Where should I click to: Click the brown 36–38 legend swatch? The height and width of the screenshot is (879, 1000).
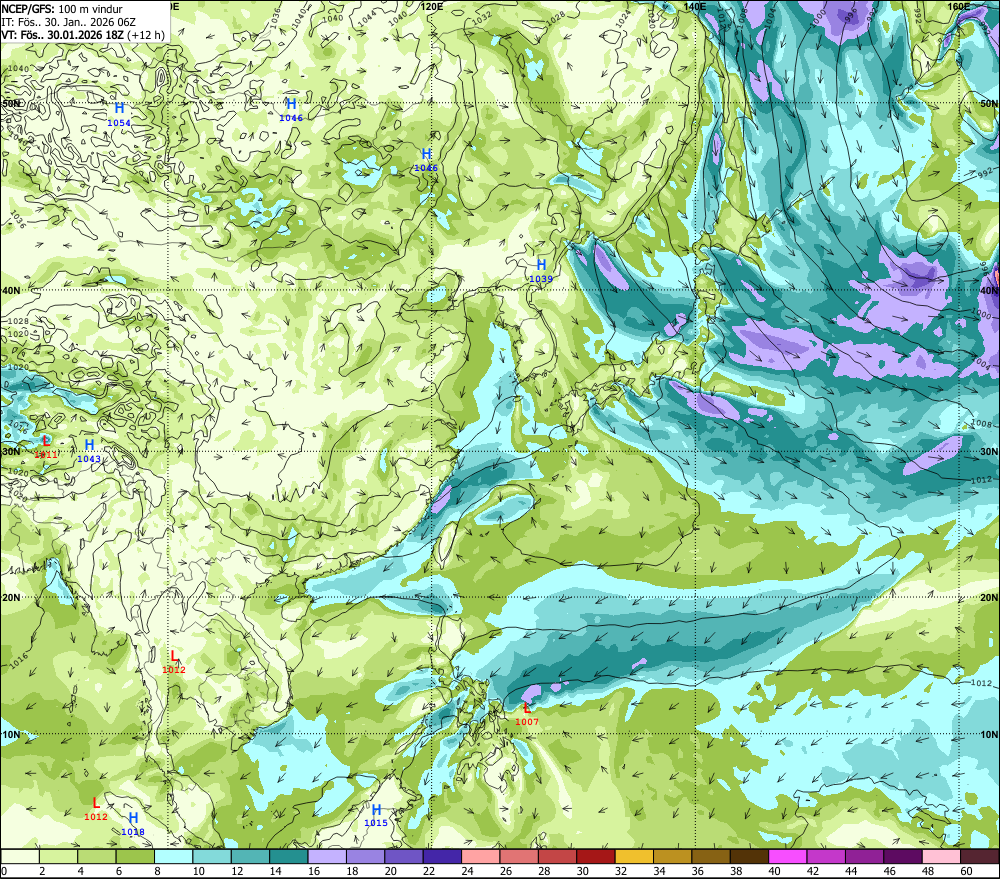click(x=711, y=856)
